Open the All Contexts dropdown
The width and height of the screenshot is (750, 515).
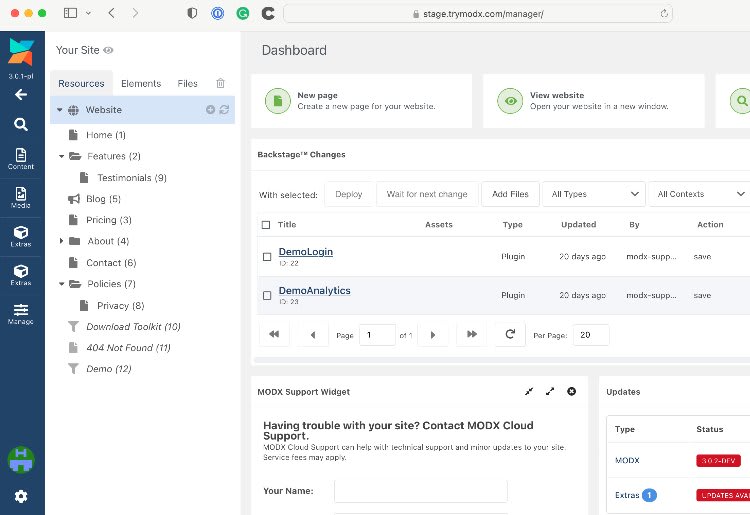pos(700,194)
